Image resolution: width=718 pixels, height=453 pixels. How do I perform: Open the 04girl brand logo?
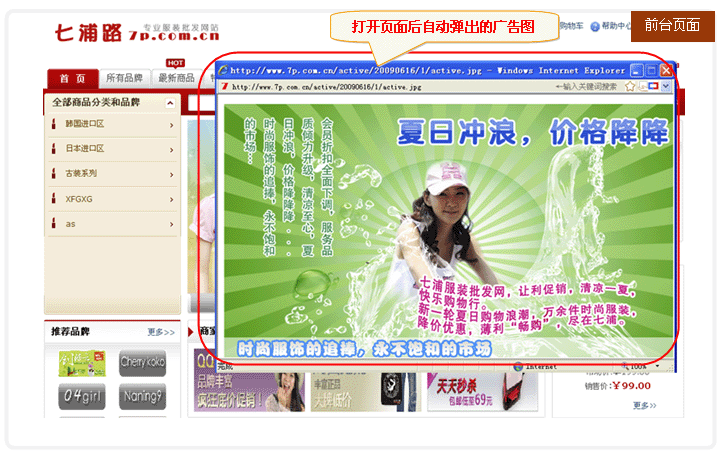click(82, 396)
